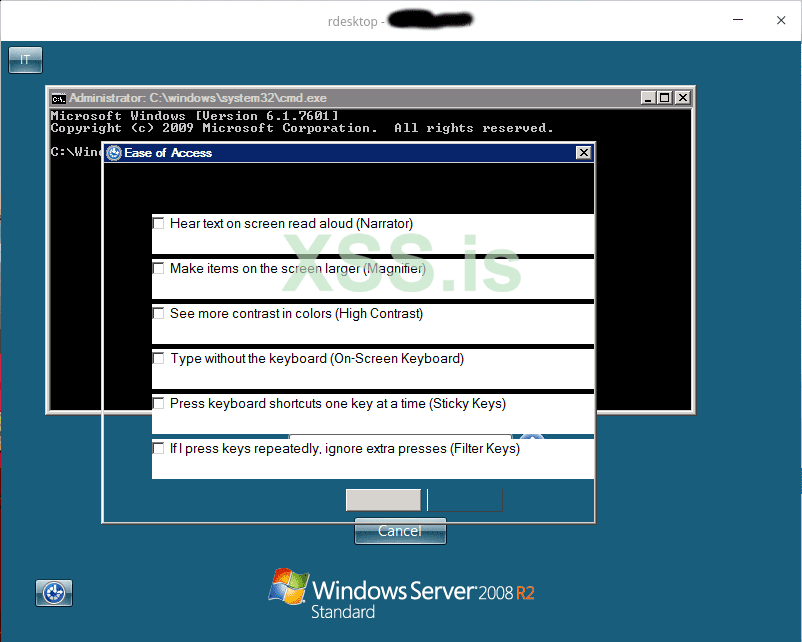The image size is (802, 642).
Task: Enable Magnifier screen larger checkbox
Action: click(159, 269)
